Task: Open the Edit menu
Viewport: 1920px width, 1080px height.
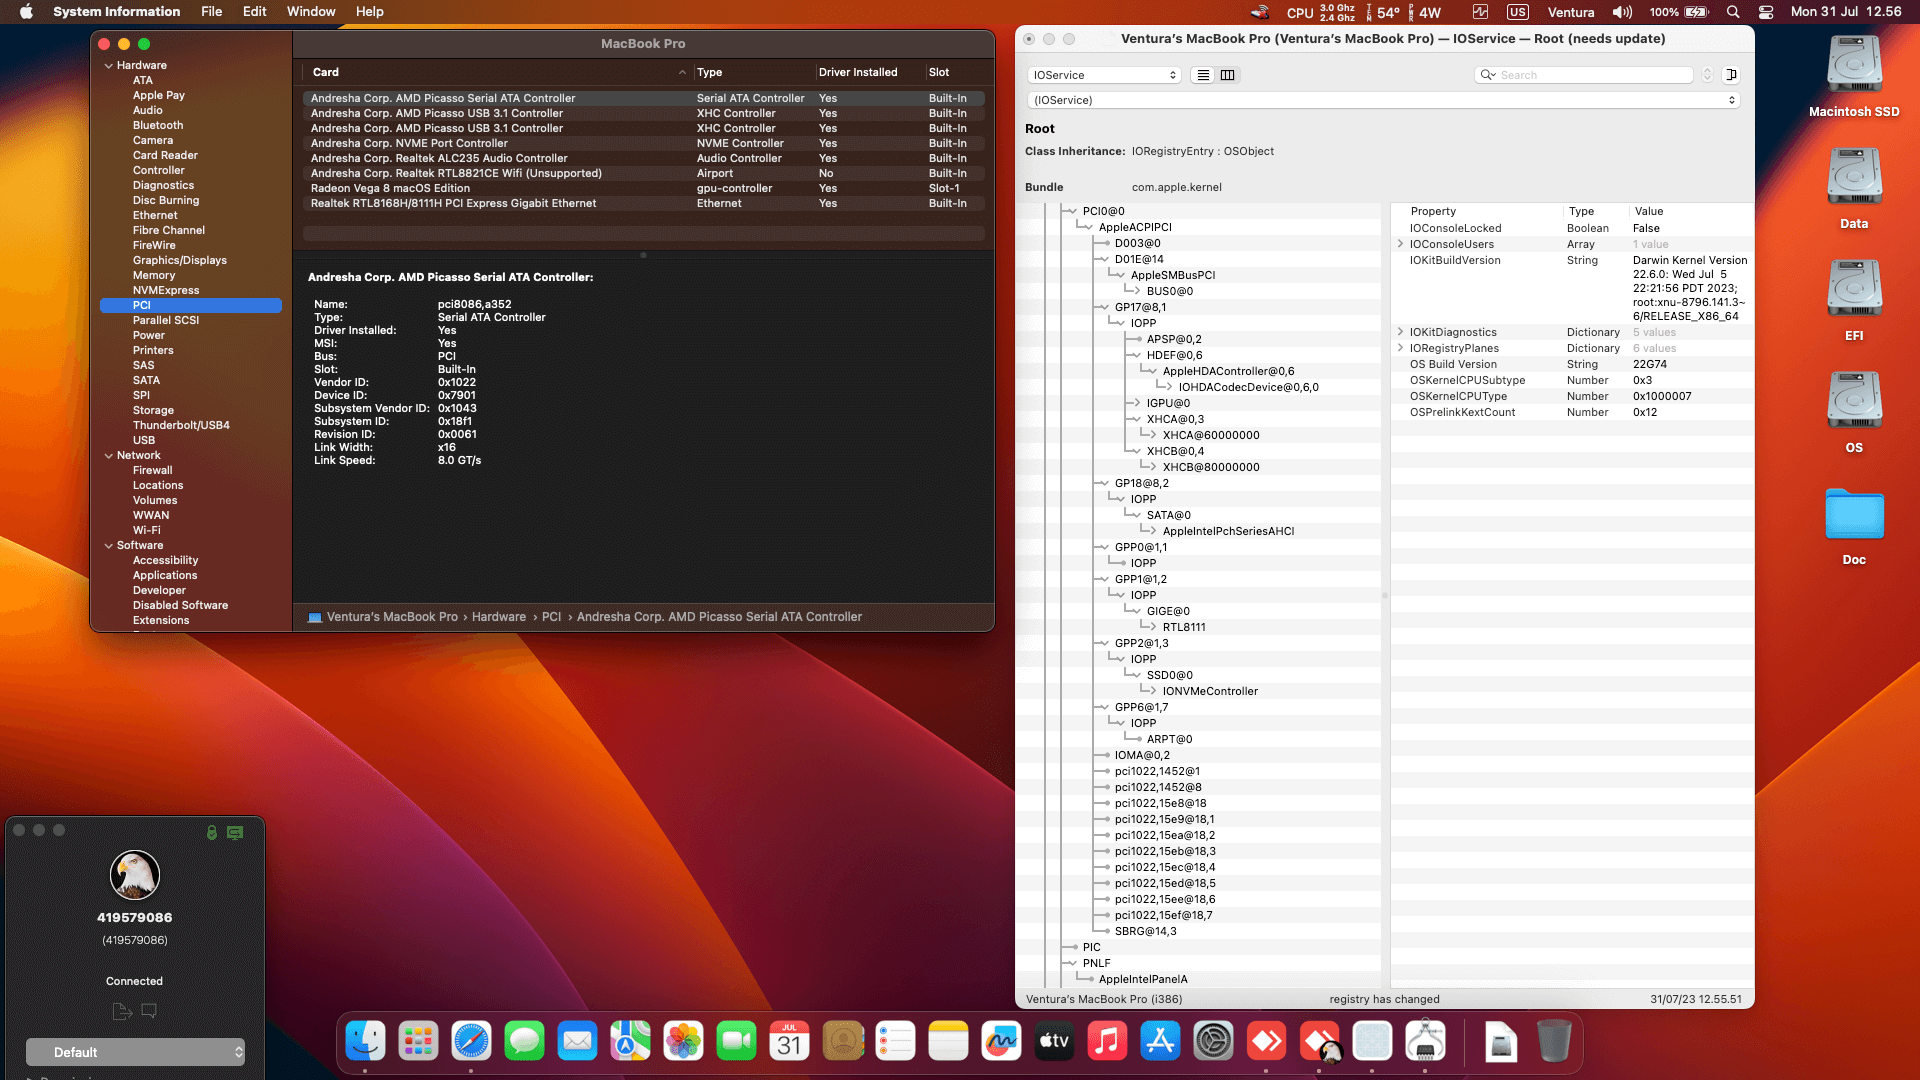Action: [x=254, y=12]
